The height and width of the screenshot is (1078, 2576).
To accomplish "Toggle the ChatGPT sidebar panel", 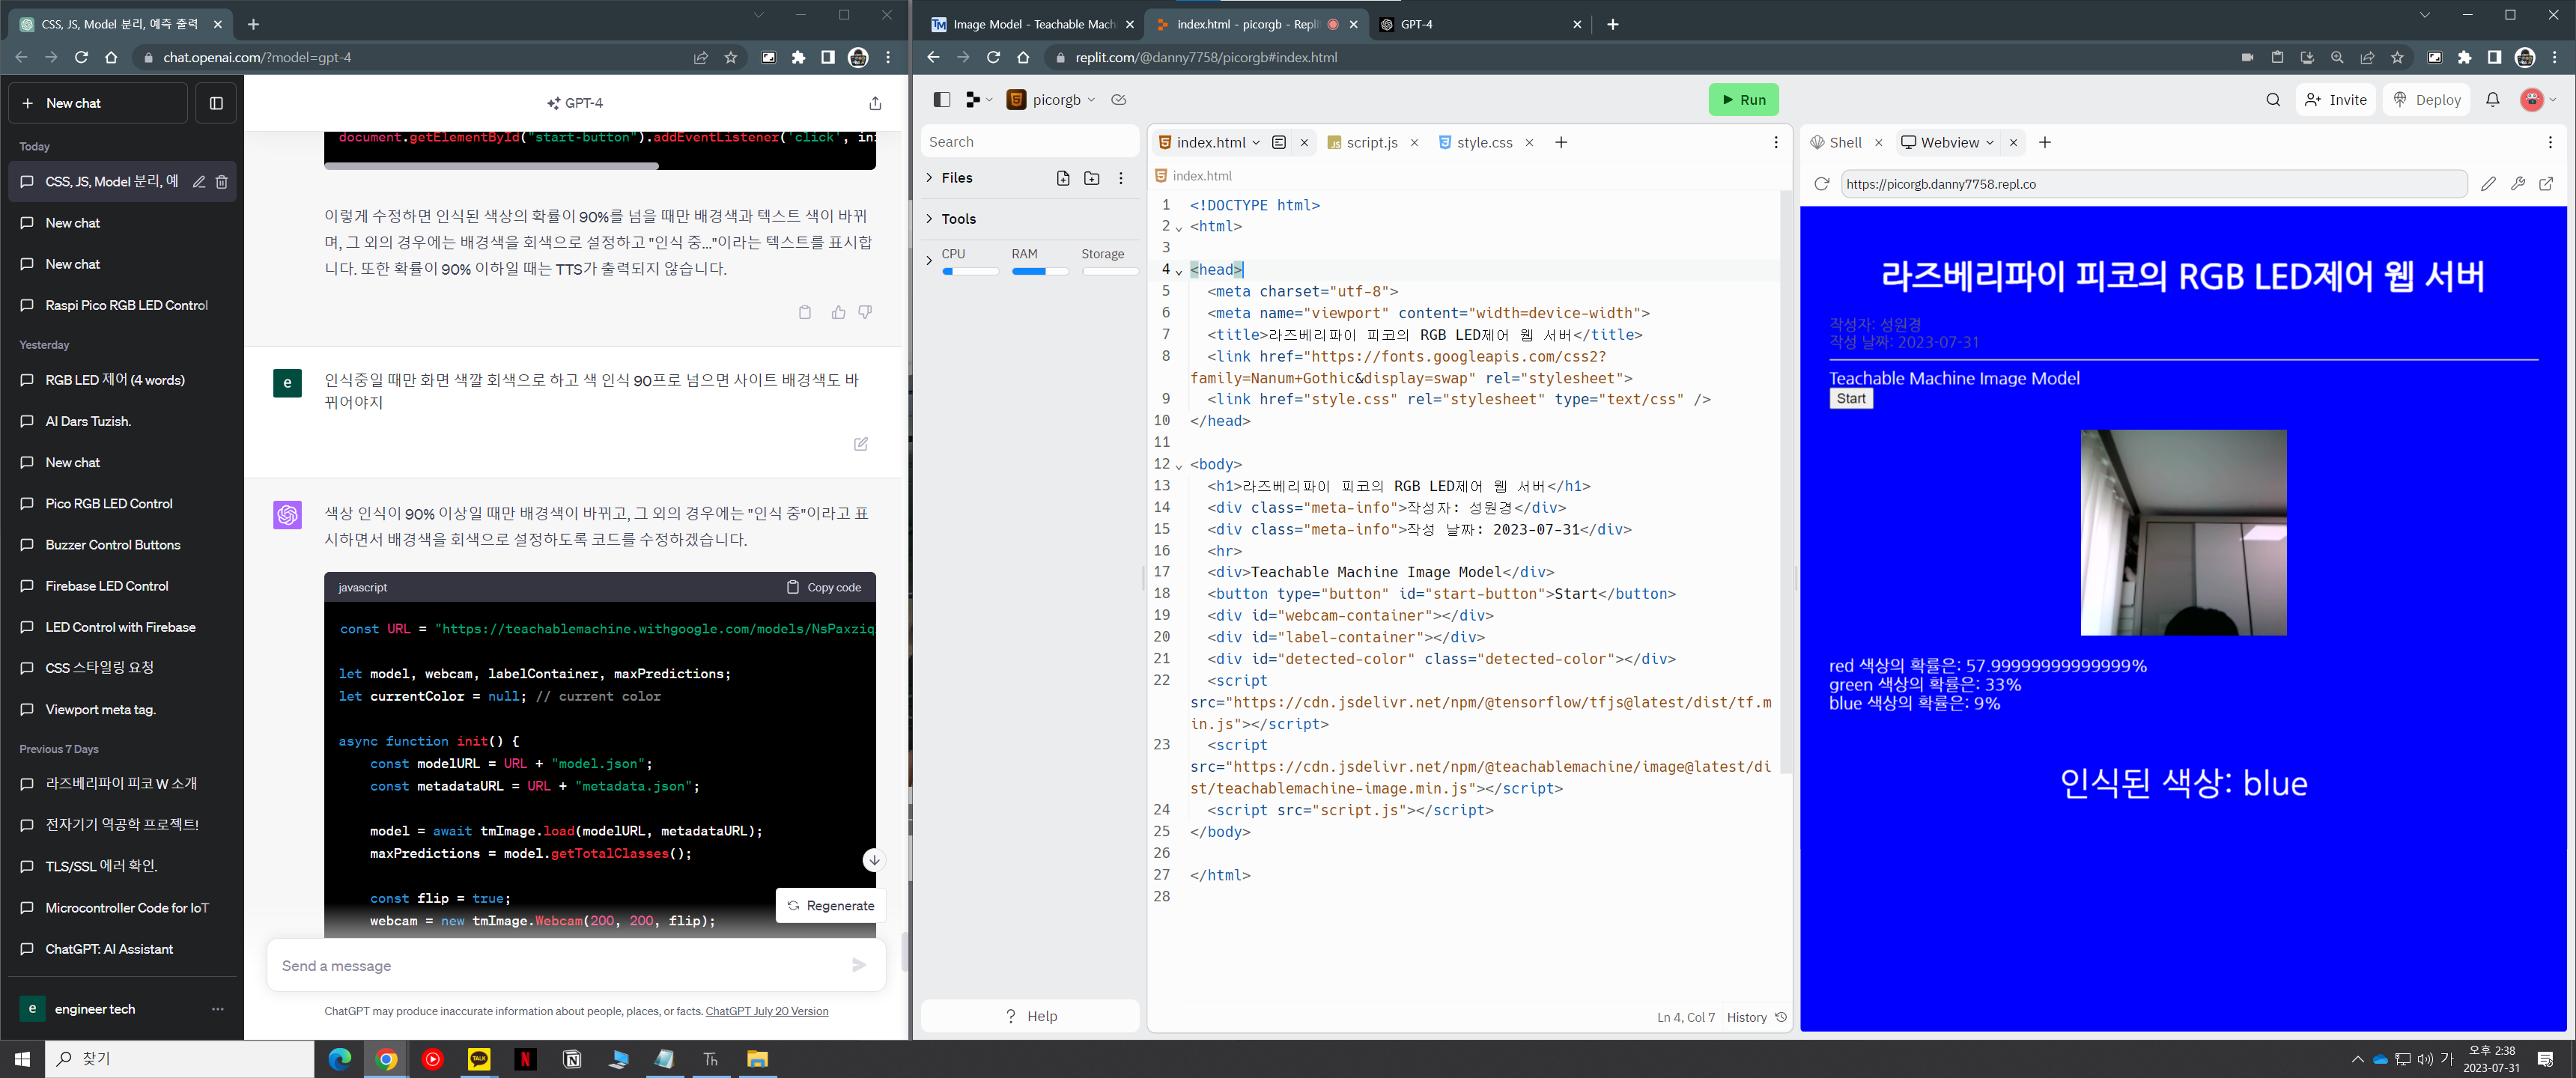I will coord(216,103).
